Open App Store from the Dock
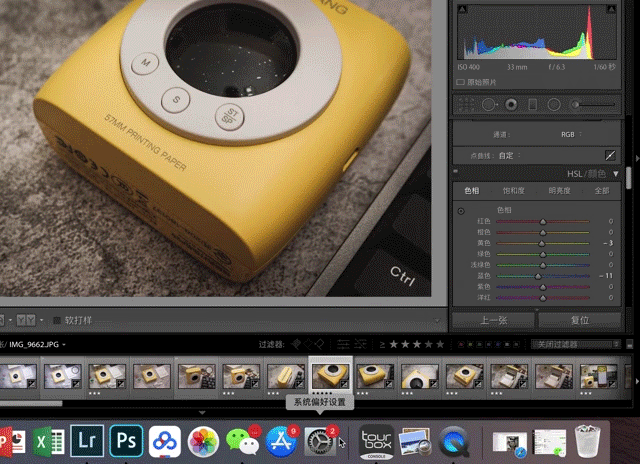The image size is (640, 464). 281,441
